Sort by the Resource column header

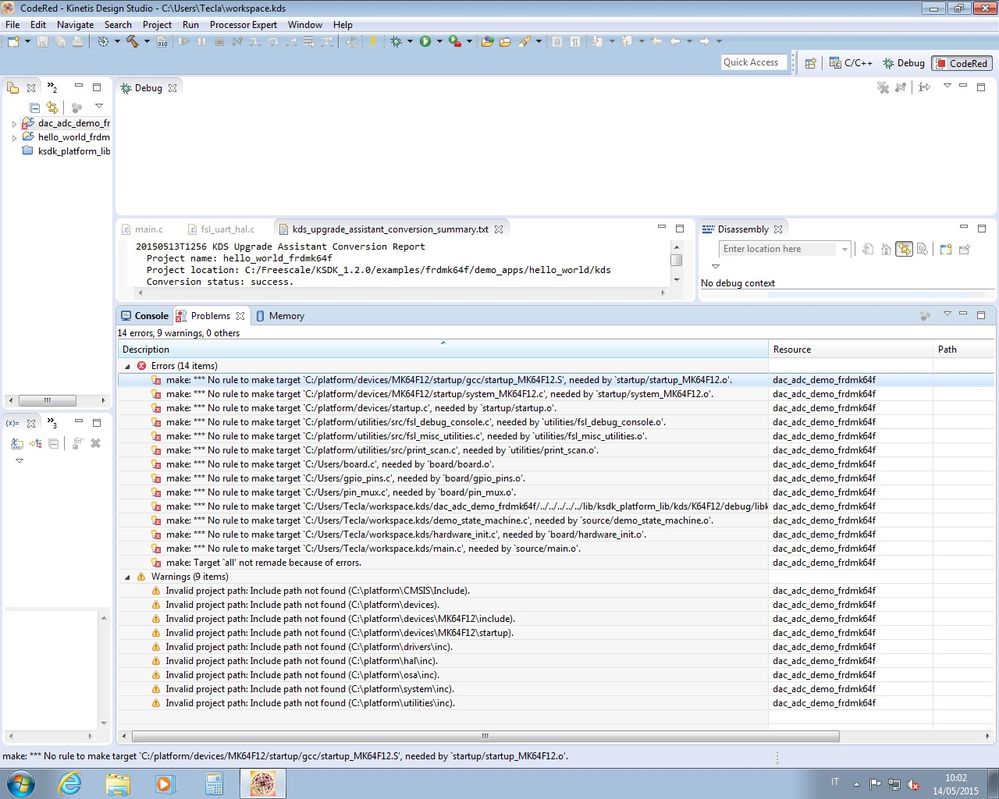[851, 350]
